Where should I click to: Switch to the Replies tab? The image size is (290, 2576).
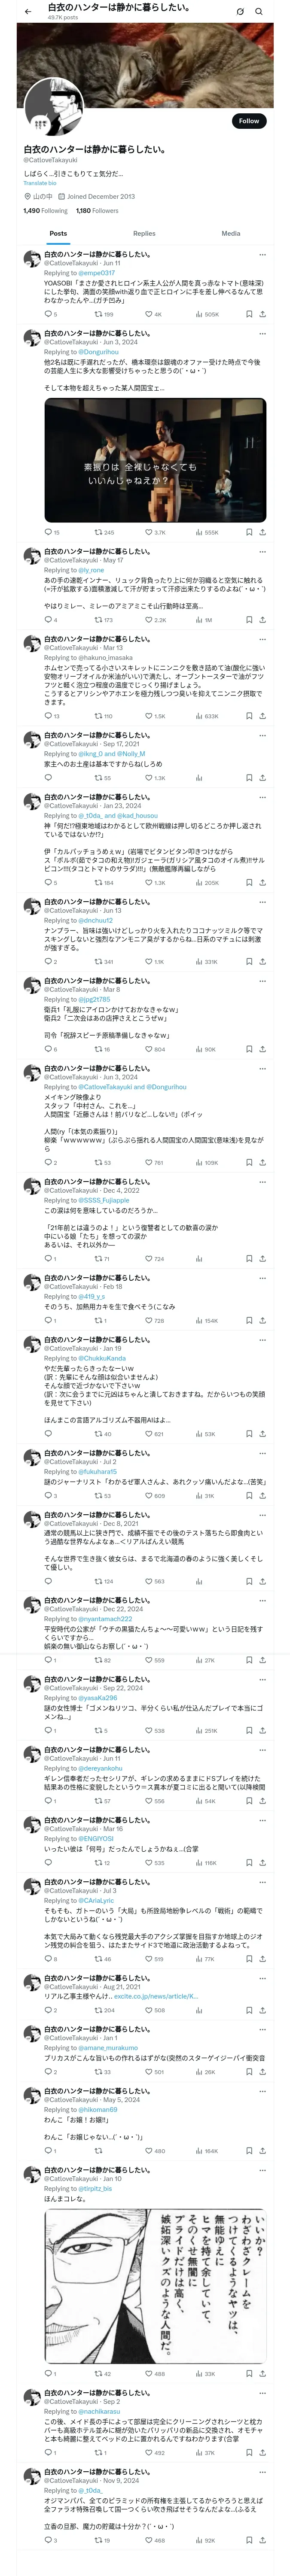(x=144, y=233)
